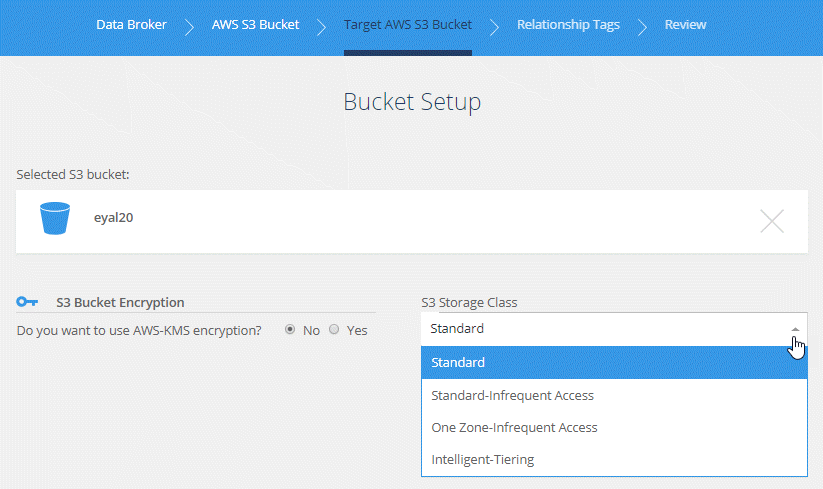
Task: Click chevron after Data Broker step
Action: click(189, 26)
